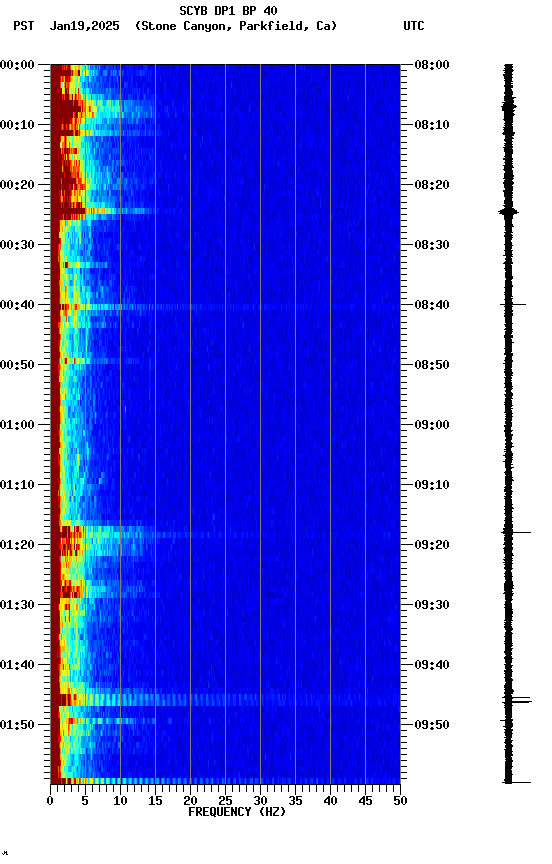552x864 pixels.
Task: Click the 08:20 UTC time label
Action: pyautogui.click(x=432, y=185)
